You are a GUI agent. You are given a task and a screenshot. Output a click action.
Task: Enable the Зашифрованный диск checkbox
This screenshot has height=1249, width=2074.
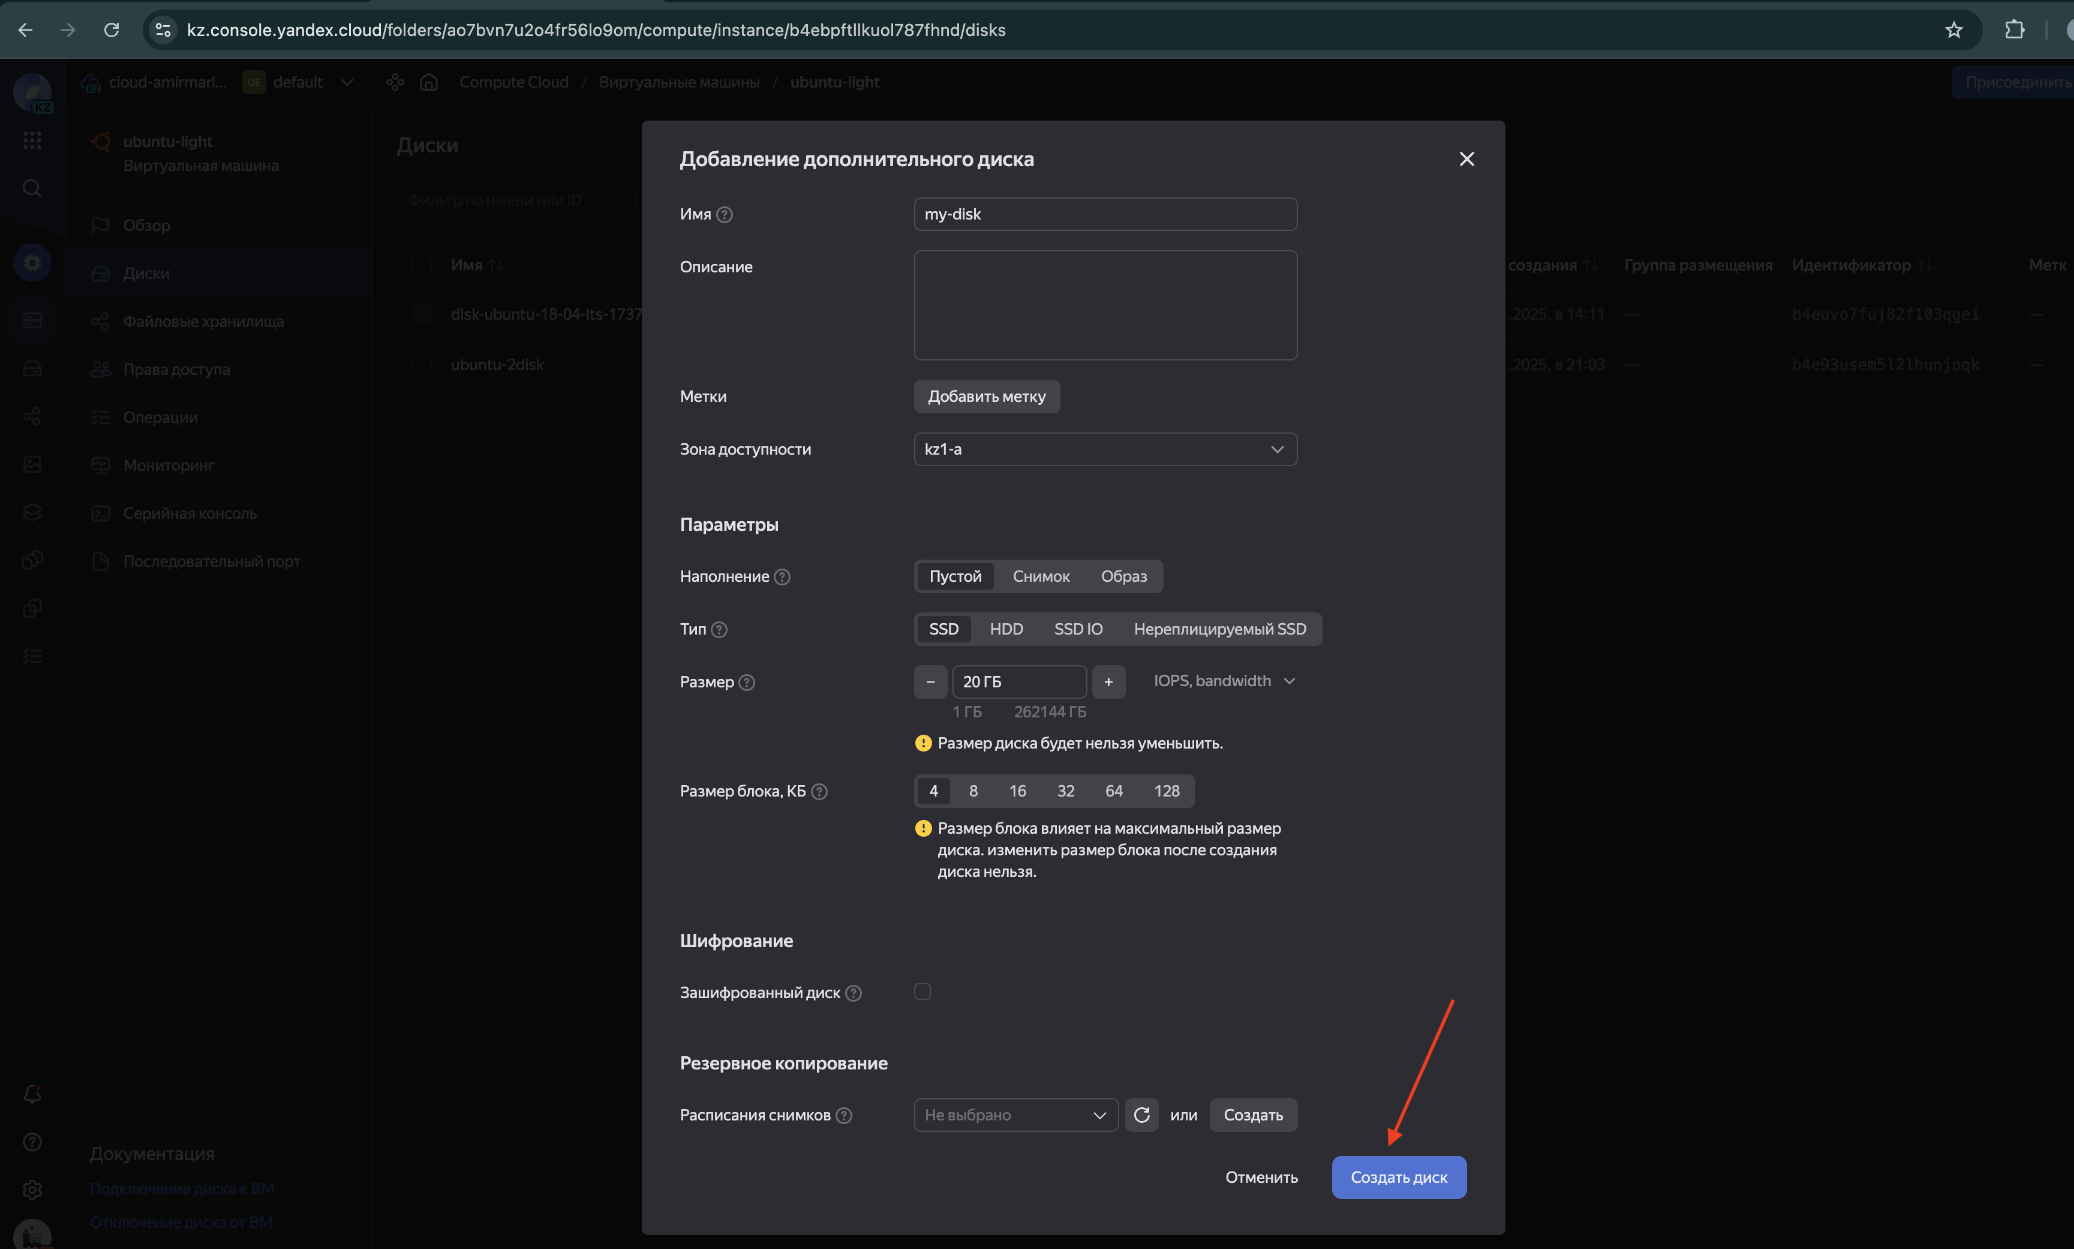click(x=922, y=992)
